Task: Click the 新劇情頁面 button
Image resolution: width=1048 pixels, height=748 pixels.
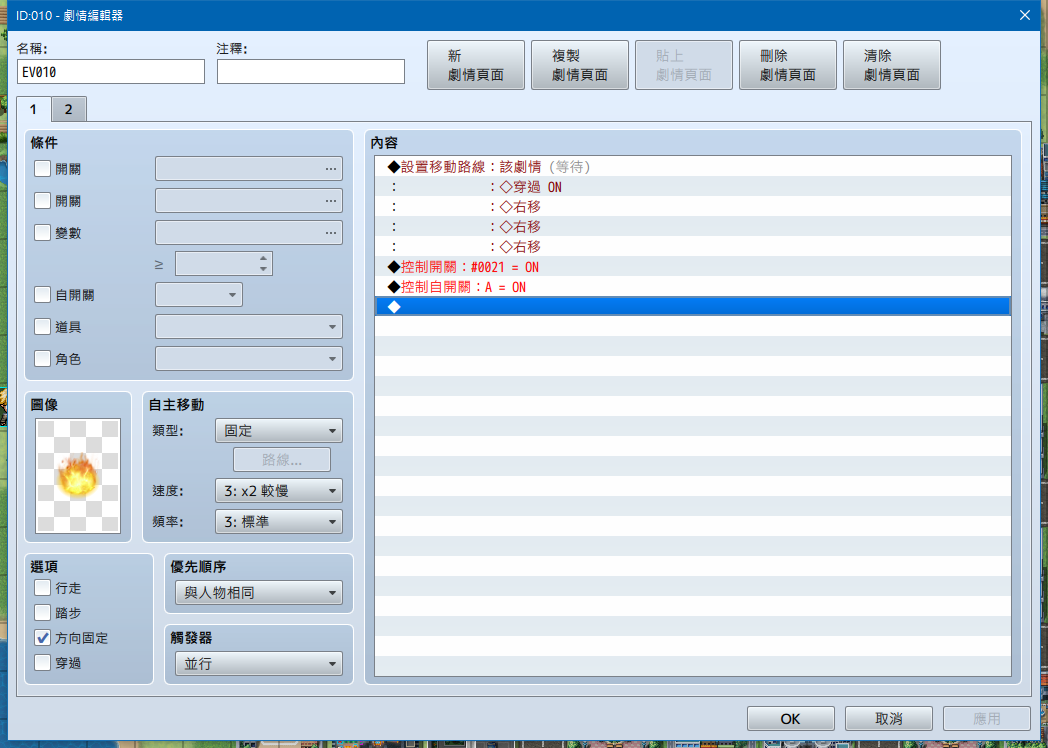Action: 476,65
